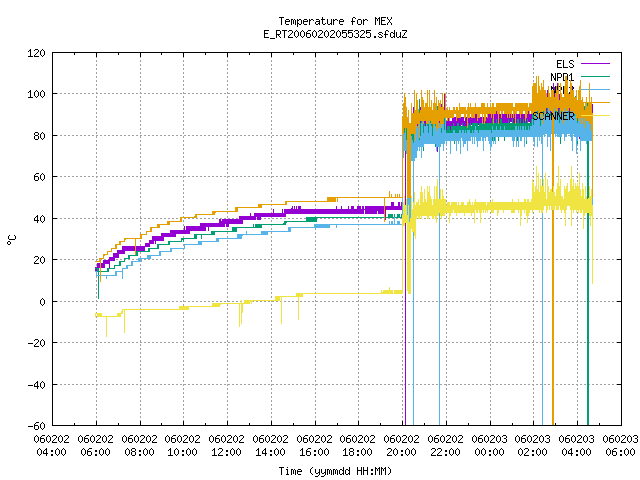The image size is (640, 480).
Task: Click the y-axis tick value '80'
Action: pyautogui.click(x=39, y=136)
